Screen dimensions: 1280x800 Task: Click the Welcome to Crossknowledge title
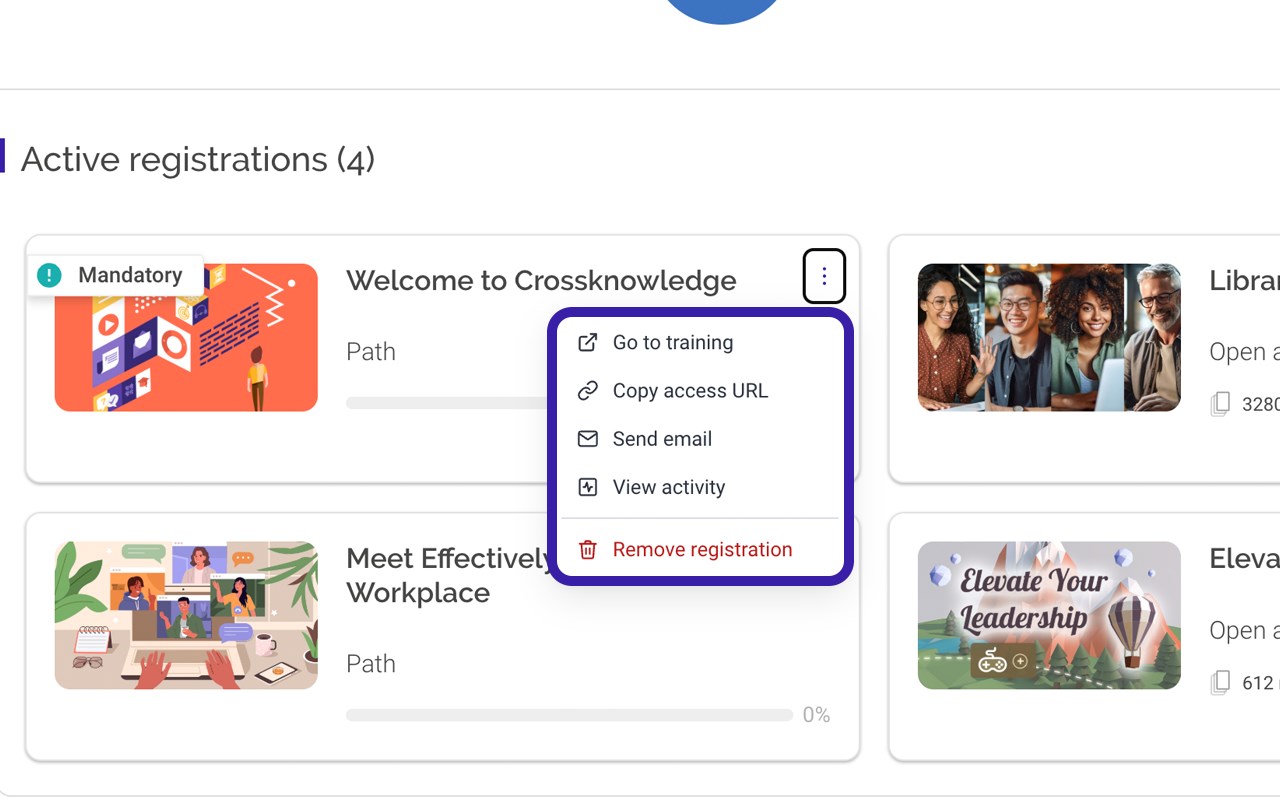[x=541, y=281]
